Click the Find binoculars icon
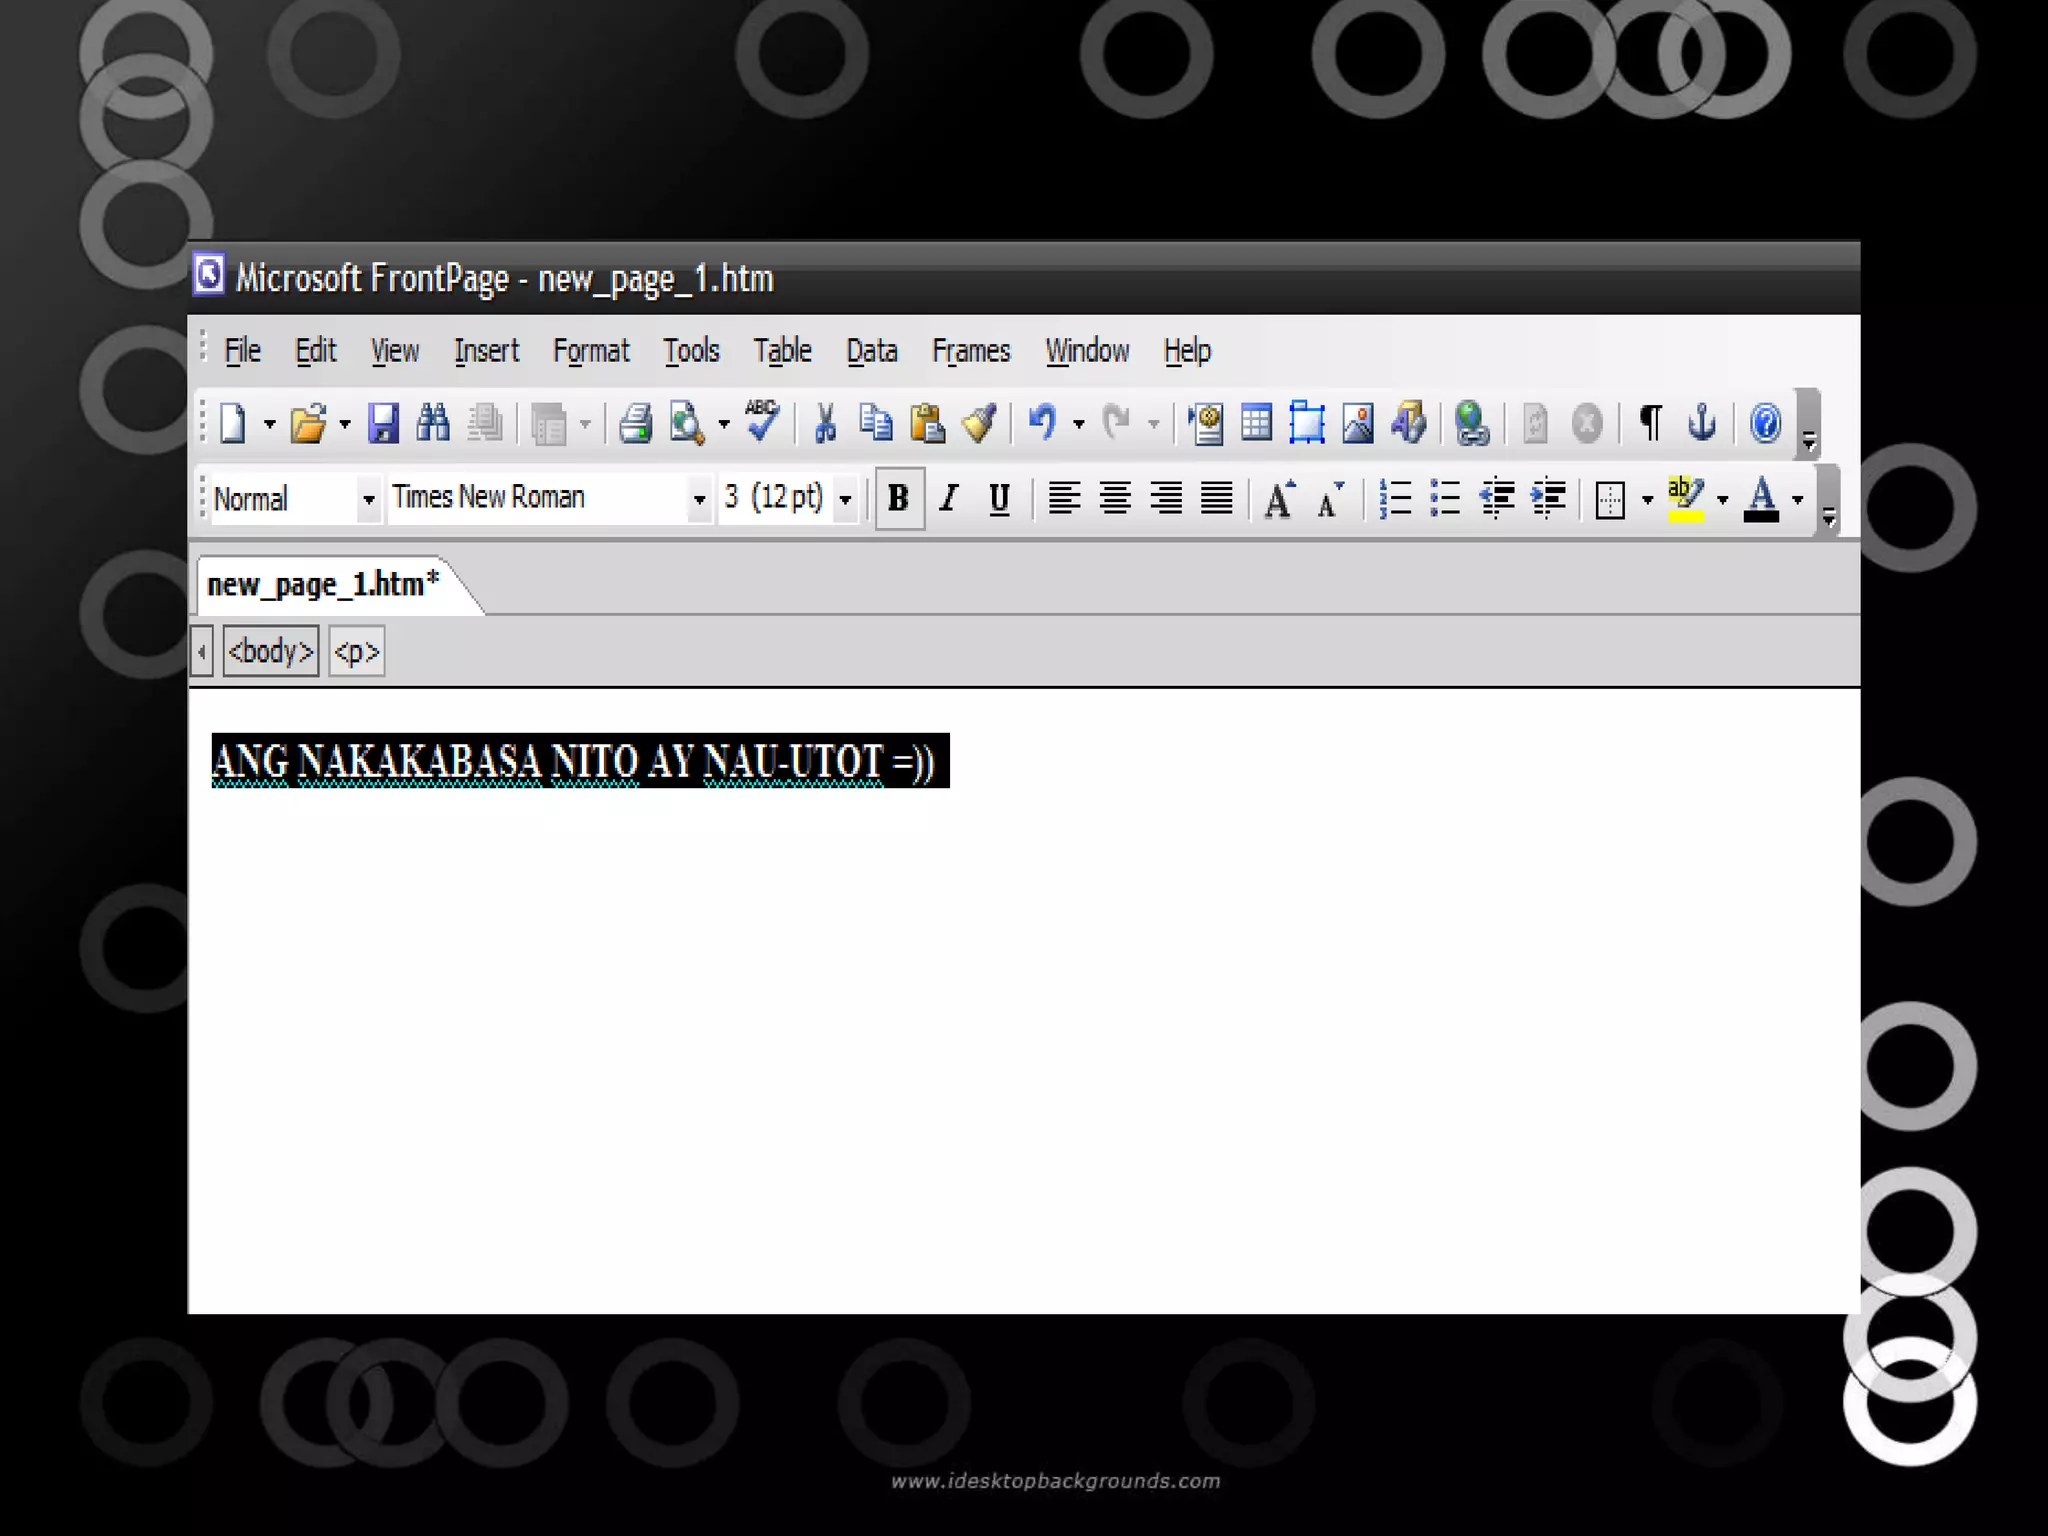2048x1536 pixels. pyautogui.click(x=433, y=424)
